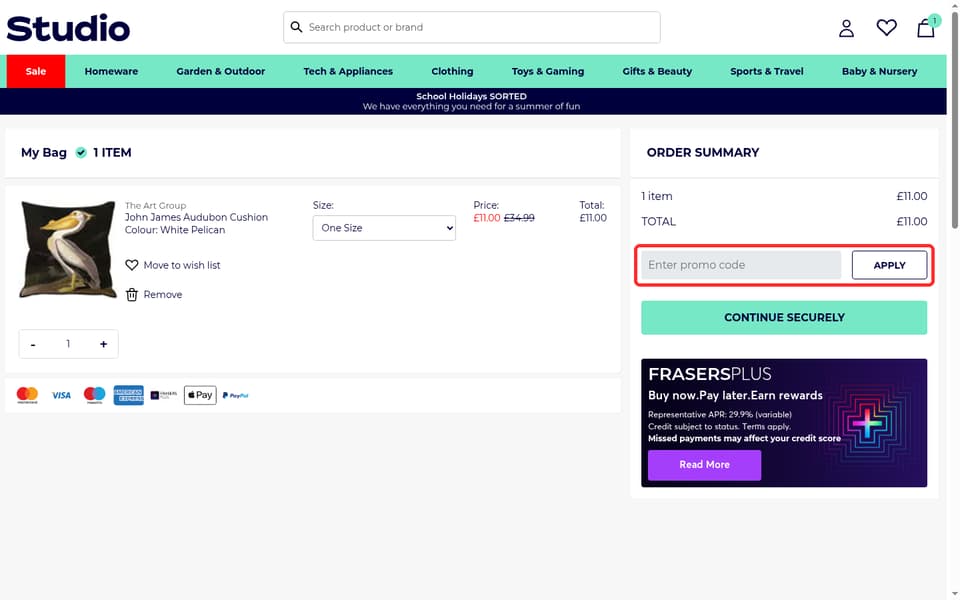
Task: Click the Mastercard payment icon
Action: [x=27, y=395]
